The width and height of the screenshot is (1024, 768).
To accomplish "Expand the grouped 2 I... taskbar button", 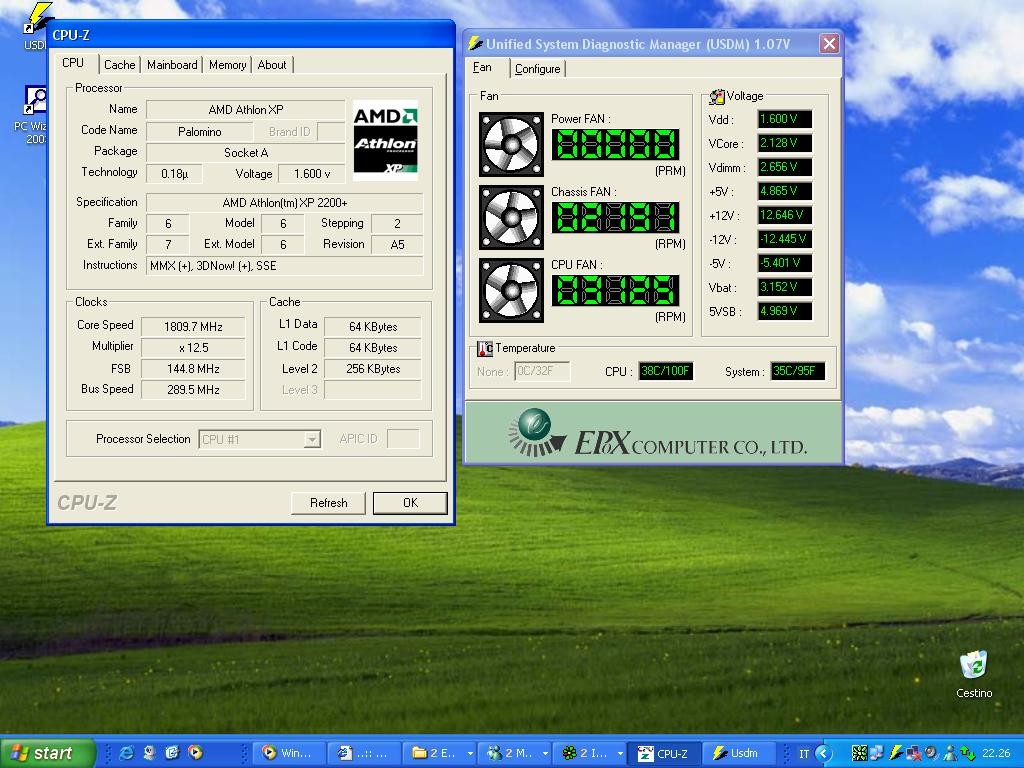I will [x=589, y=754].
